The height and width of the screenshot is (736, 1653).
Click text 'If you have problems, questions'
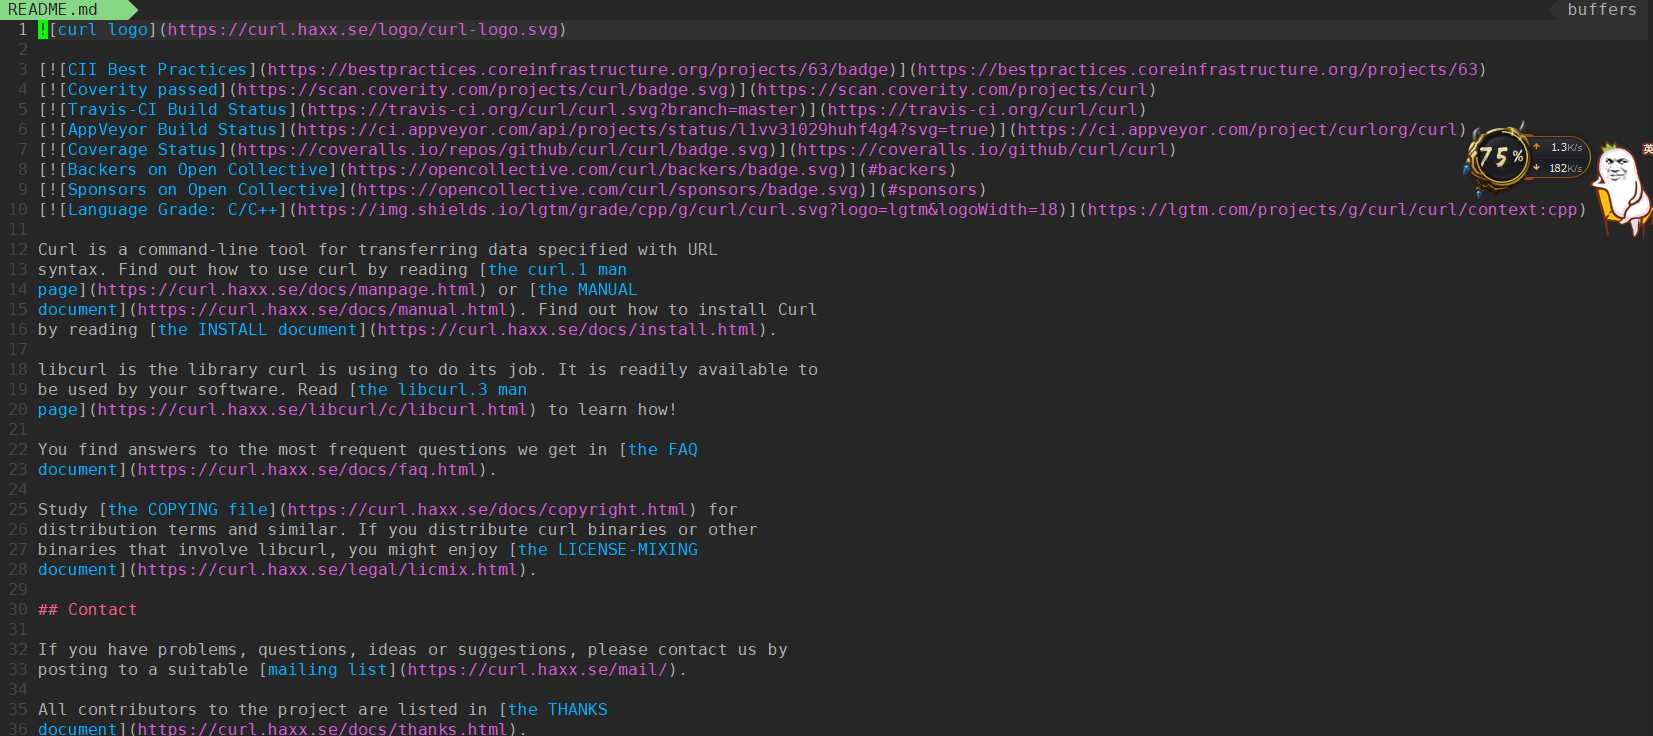point(193,649)
